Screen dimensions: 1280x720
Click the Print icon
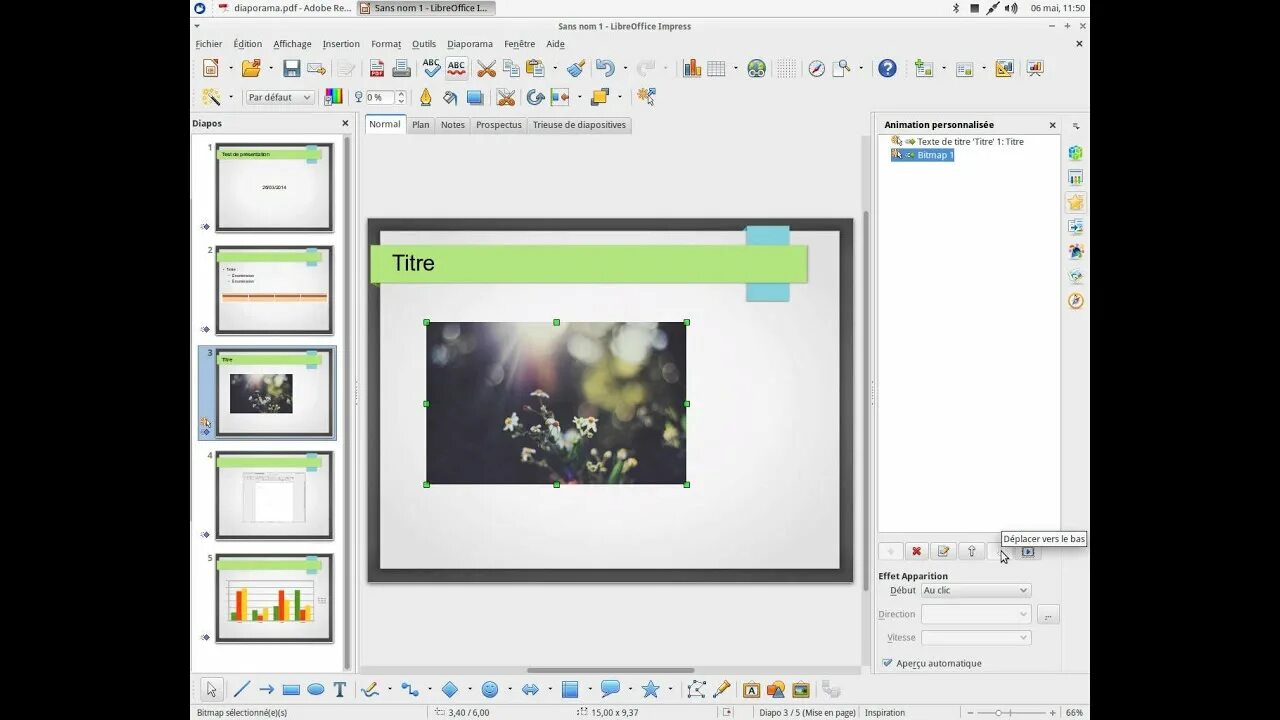coord(401,68)
